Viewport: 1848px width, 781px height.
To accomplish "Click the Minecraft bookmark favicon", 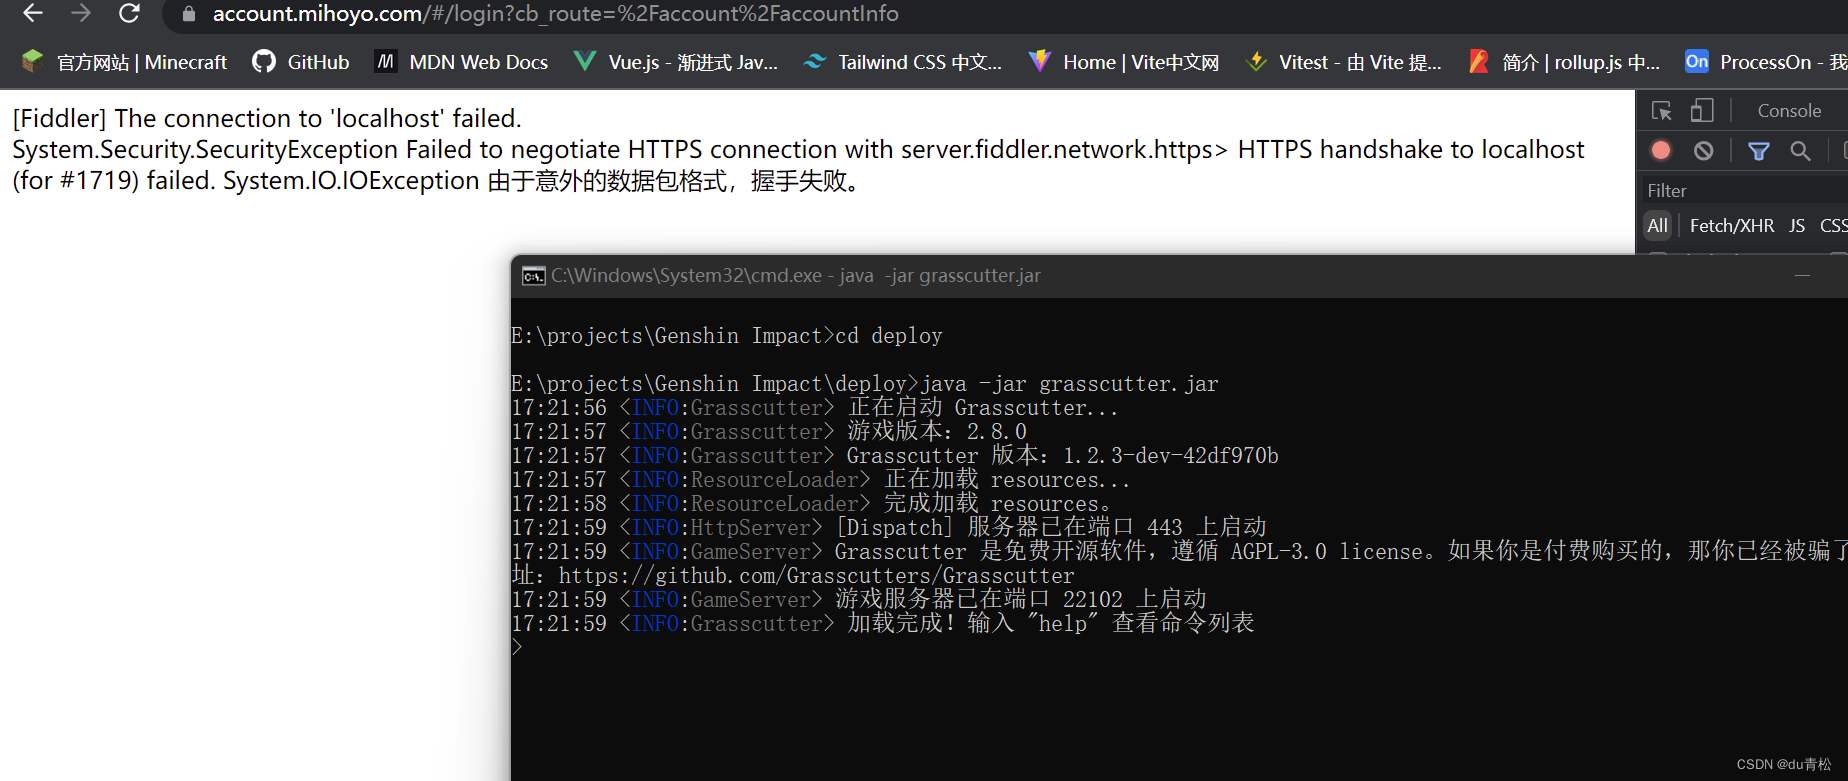I will 32,61.
